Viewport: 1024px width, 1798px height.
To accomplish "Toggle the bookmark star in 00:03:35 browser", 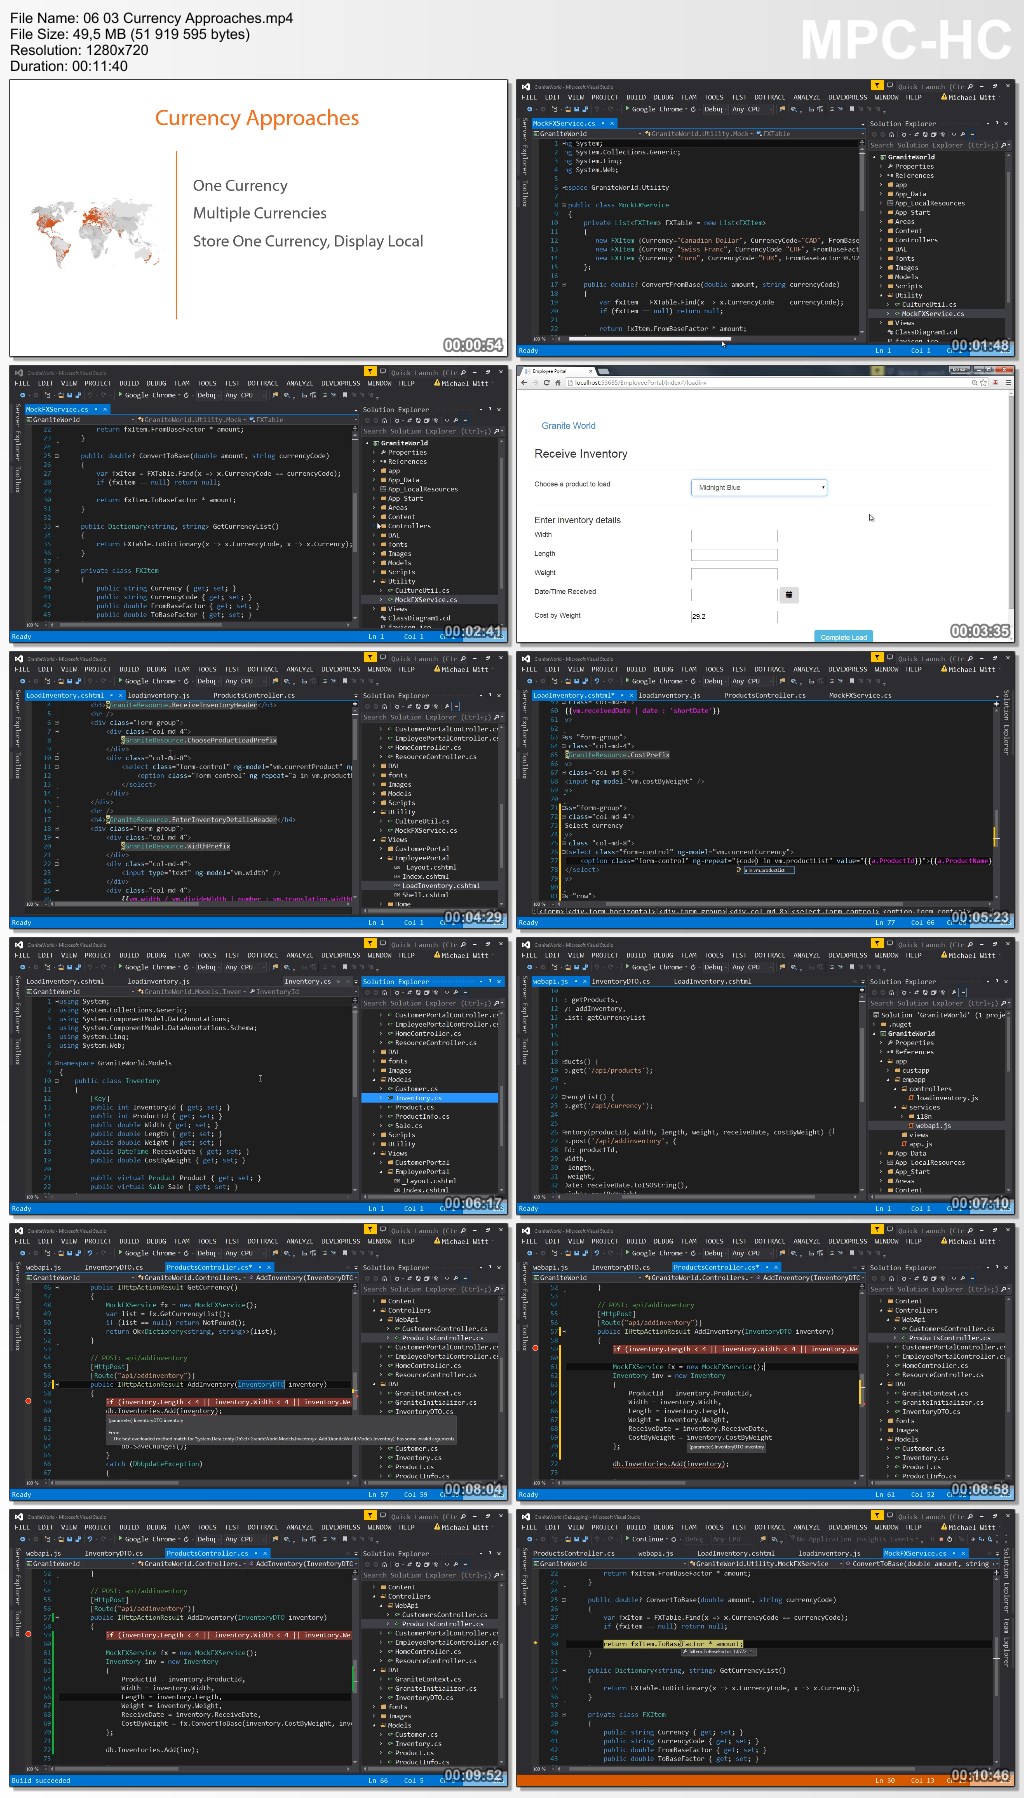I will (x=982, y=382).
